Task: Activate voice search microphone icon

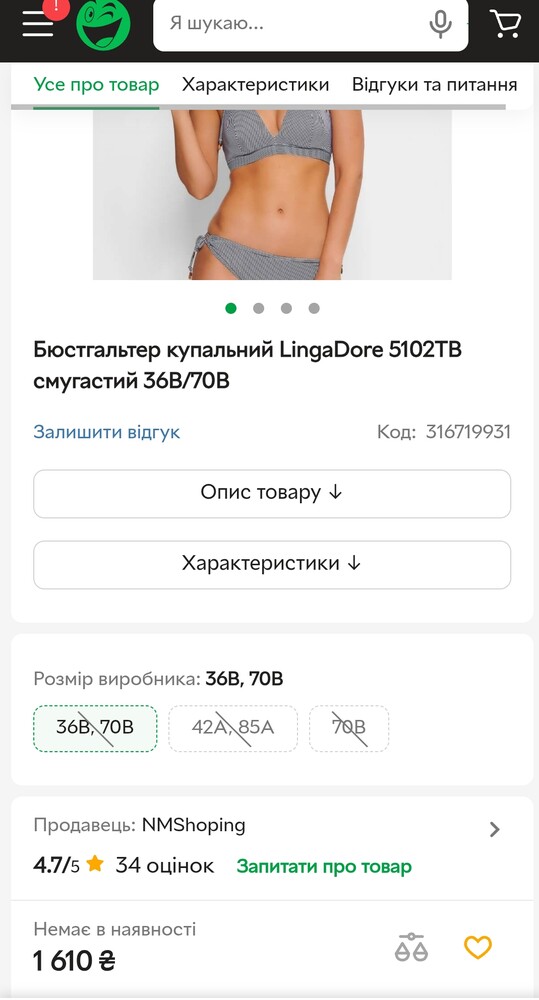Action: pos(440,24)
